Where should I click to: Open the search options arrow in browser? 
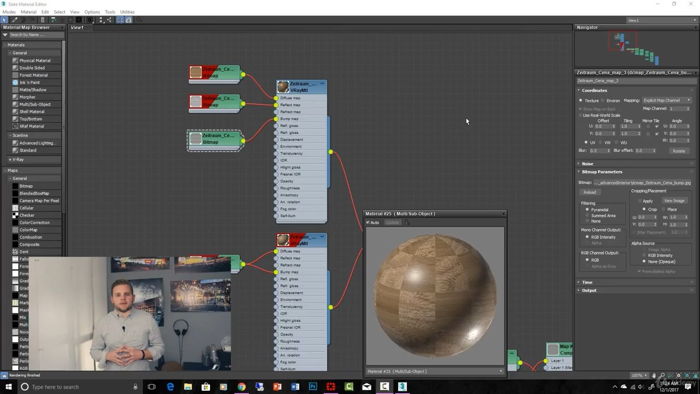point(5,35)
